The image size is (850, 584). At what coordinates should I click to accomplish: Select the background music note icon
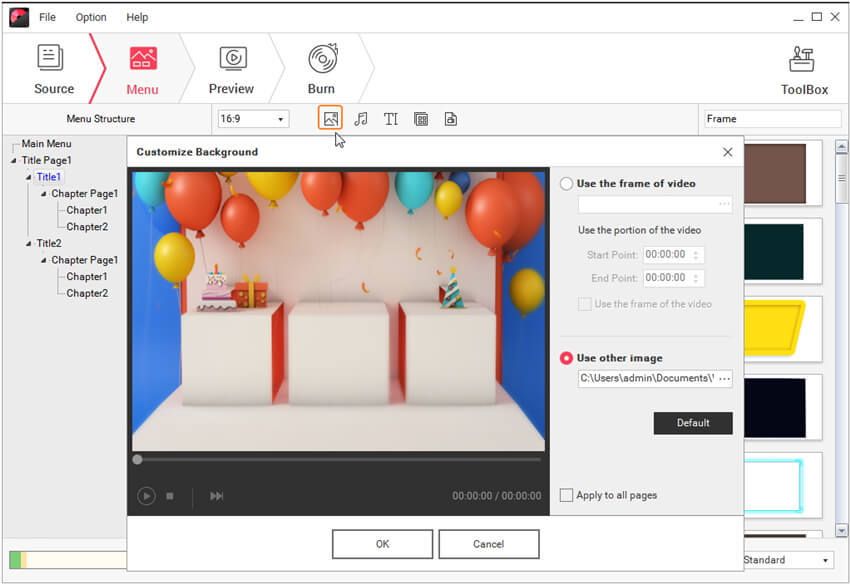click(361, 118)
